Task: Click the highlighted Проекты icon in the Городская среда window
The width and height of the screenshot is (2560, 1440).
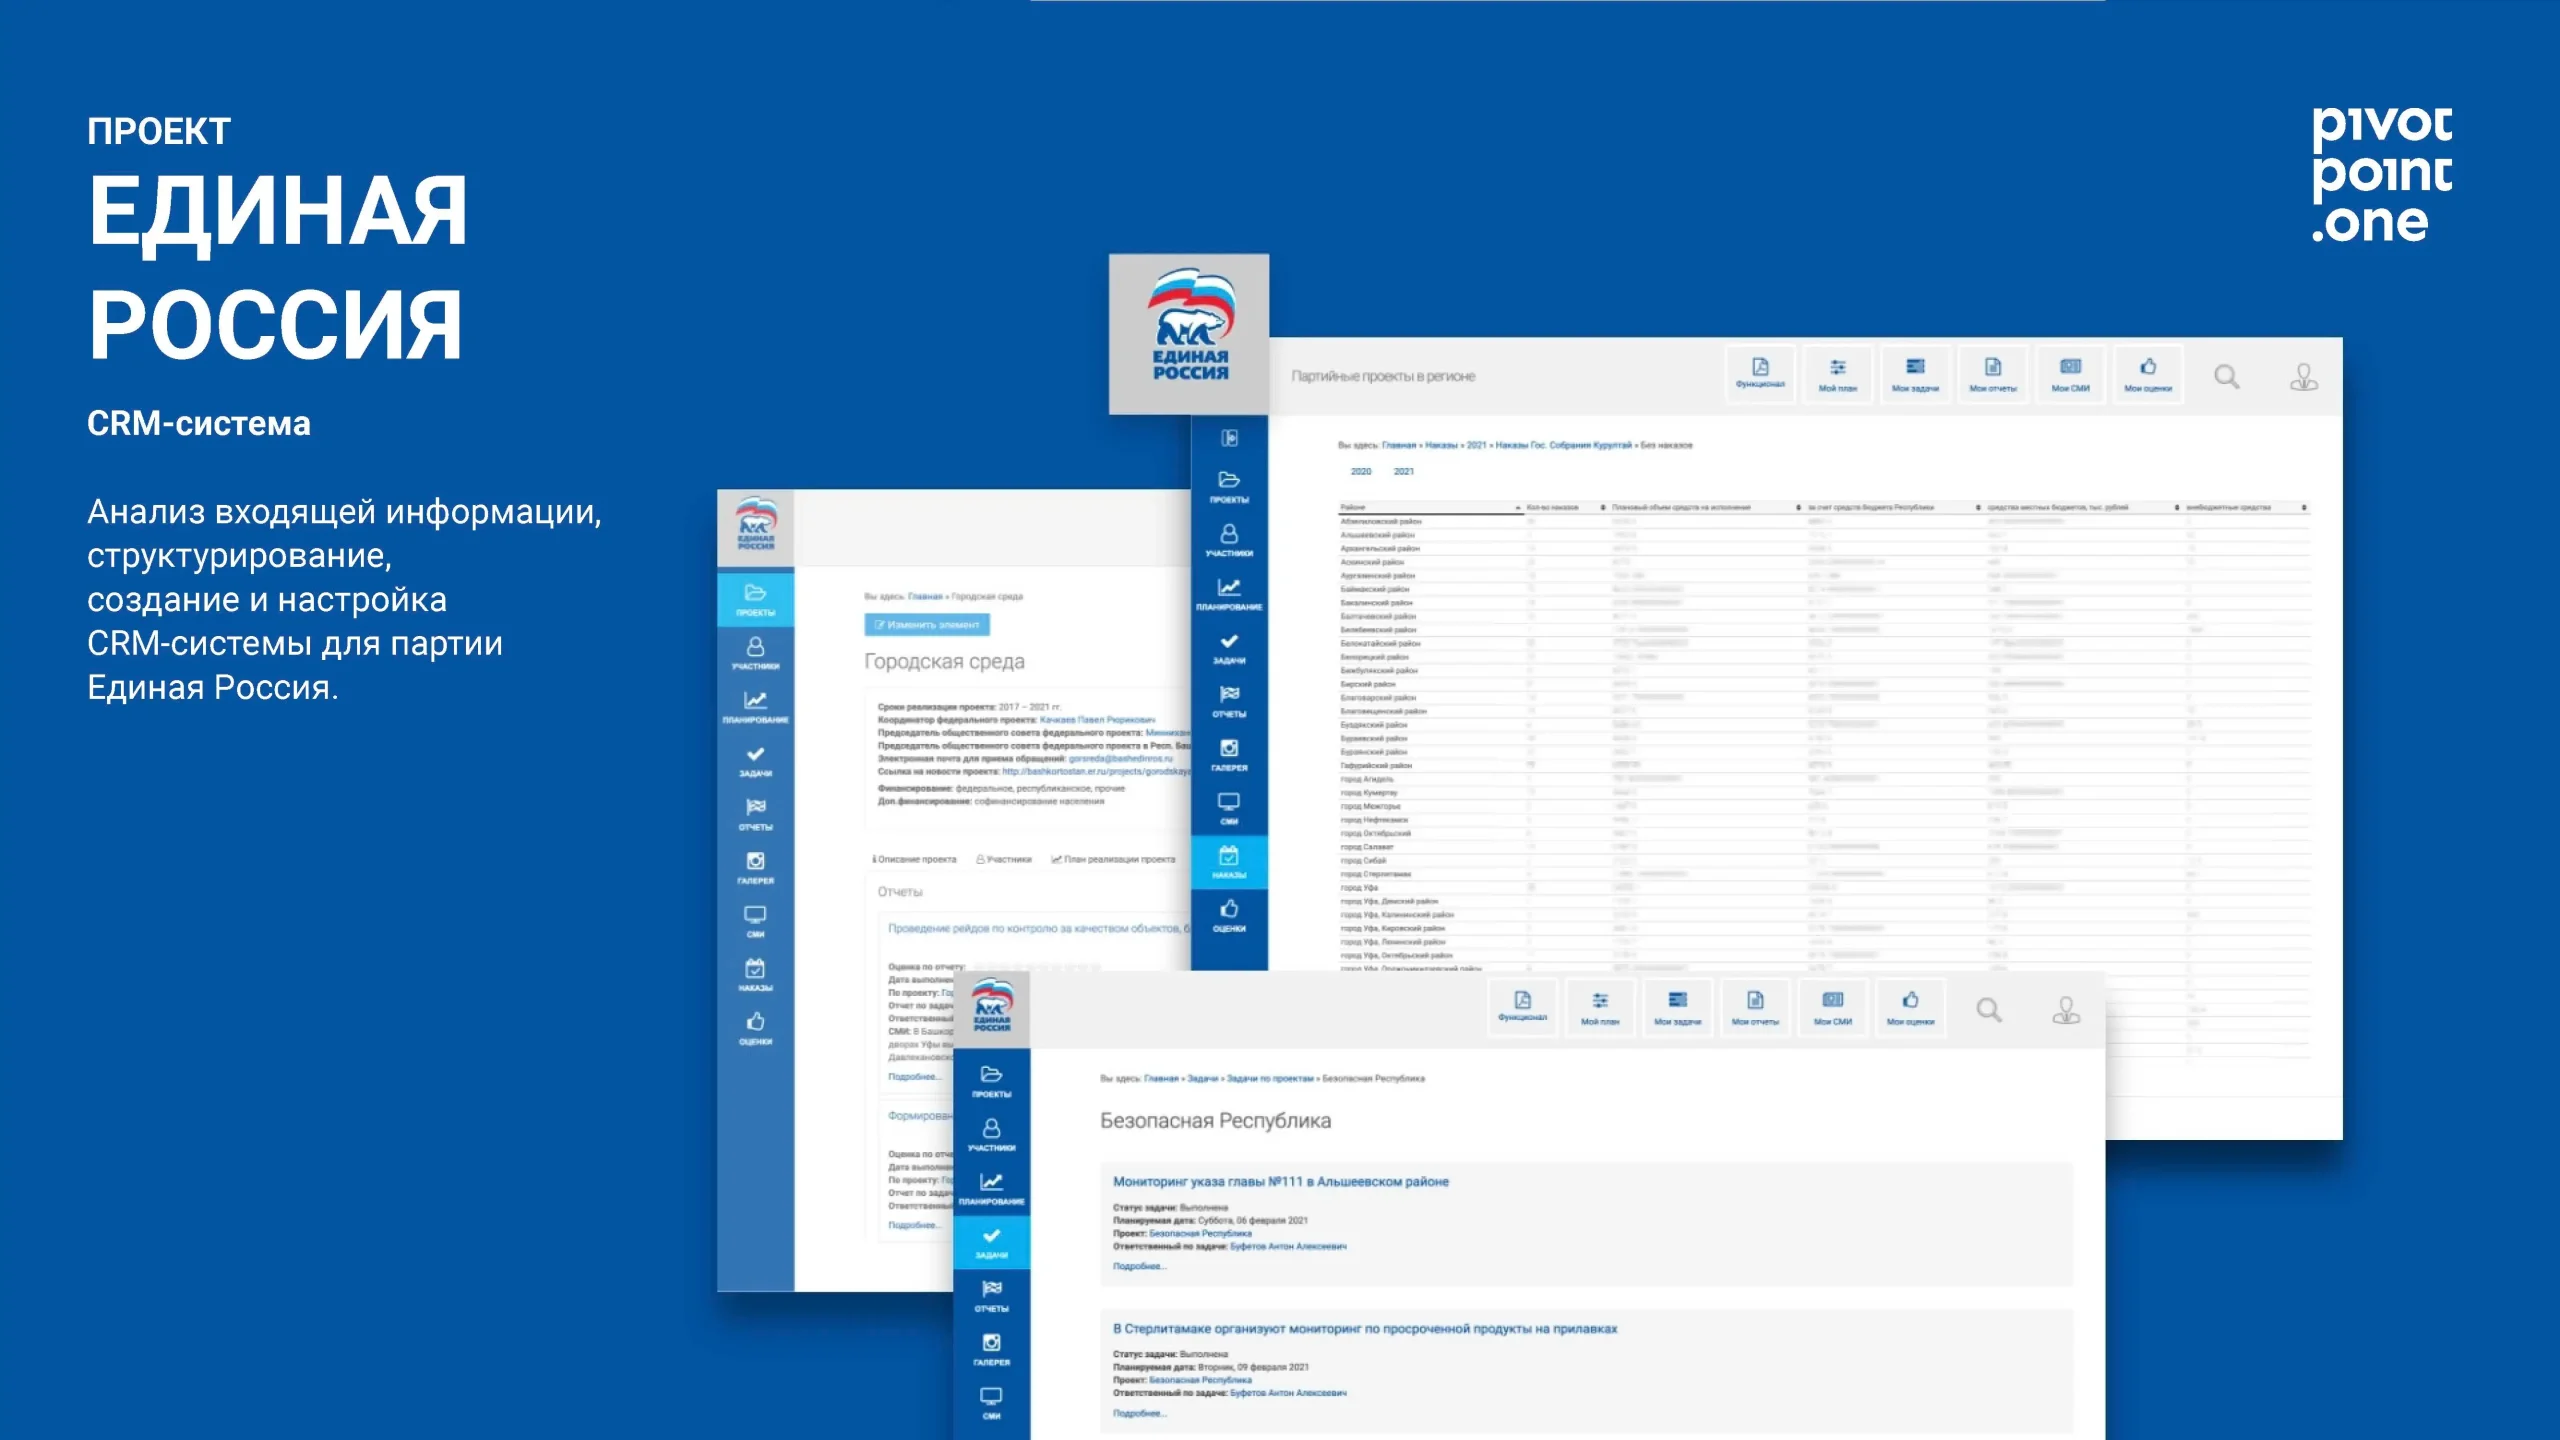Action: pyautogui.click(x=755, y=598)
